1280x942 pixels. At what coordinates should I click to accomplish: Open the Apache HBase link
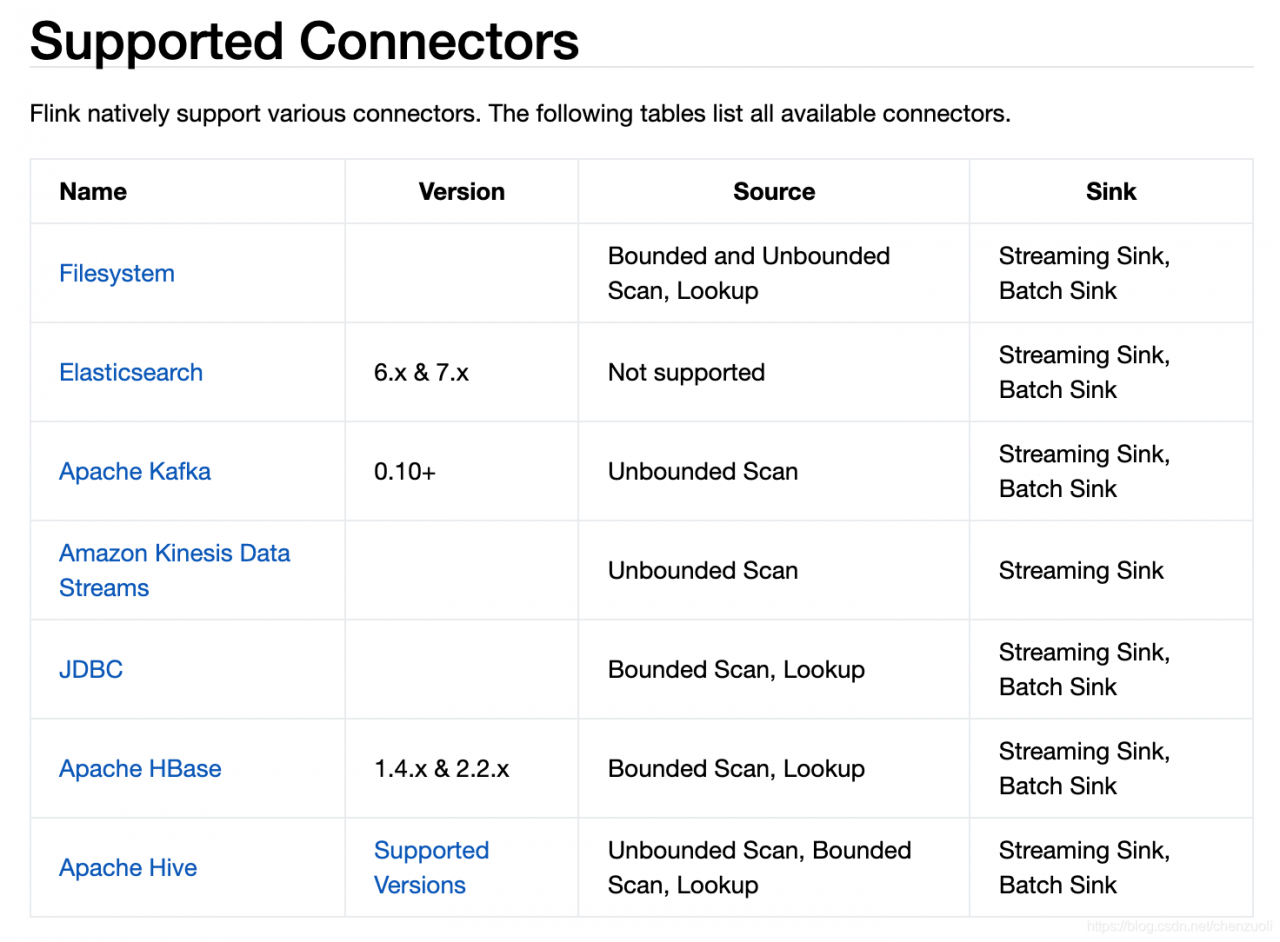(140, 768)
